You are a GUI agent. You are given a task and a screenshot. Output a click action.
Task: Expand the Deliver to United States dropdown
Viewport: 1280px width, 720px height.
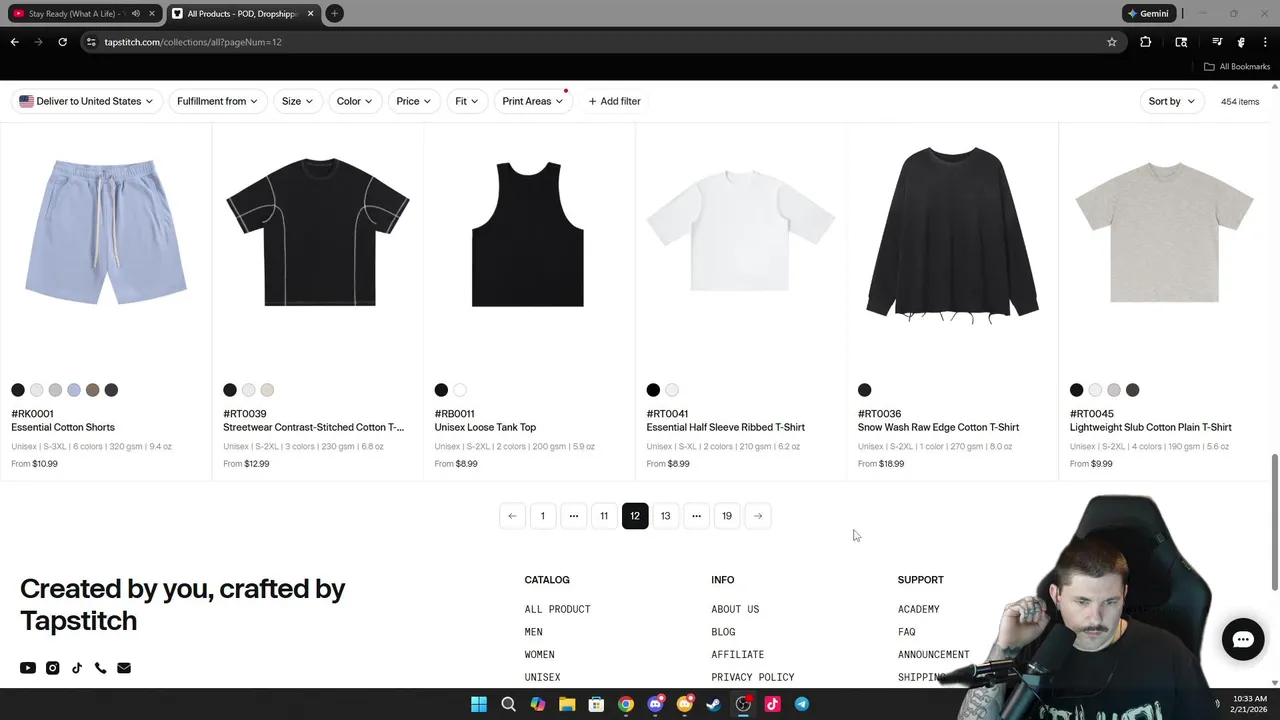pos(86,101)
